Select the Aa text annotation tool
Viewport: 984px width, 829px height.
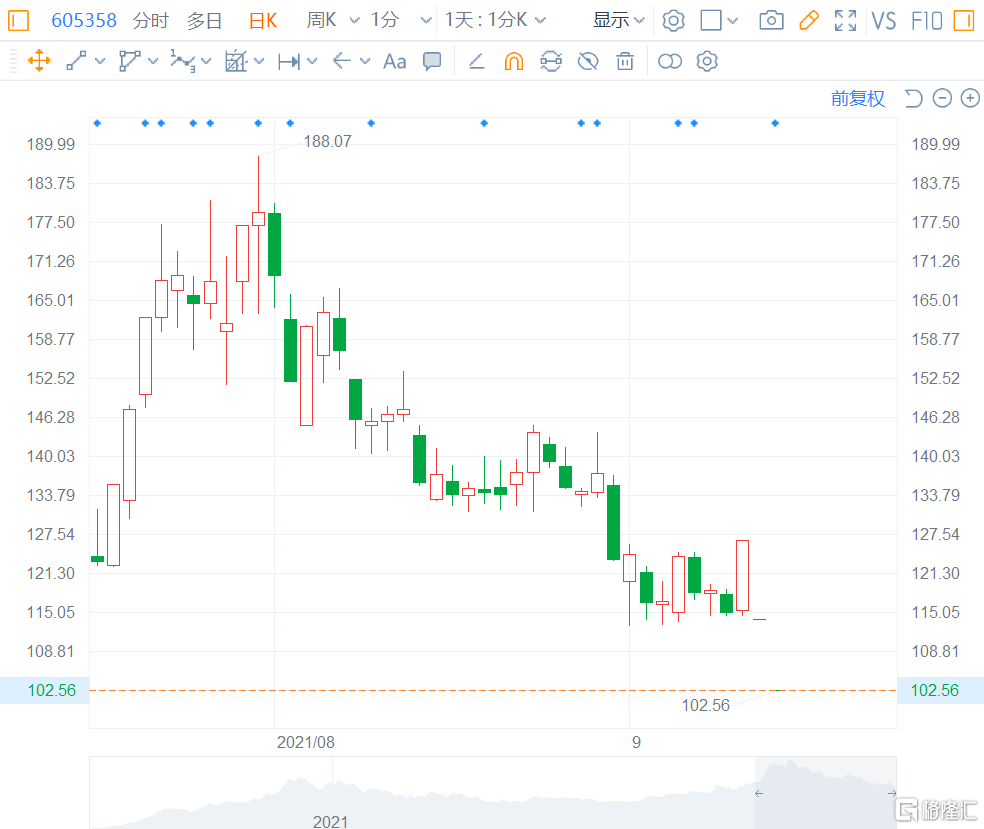[x=394, y=62]
